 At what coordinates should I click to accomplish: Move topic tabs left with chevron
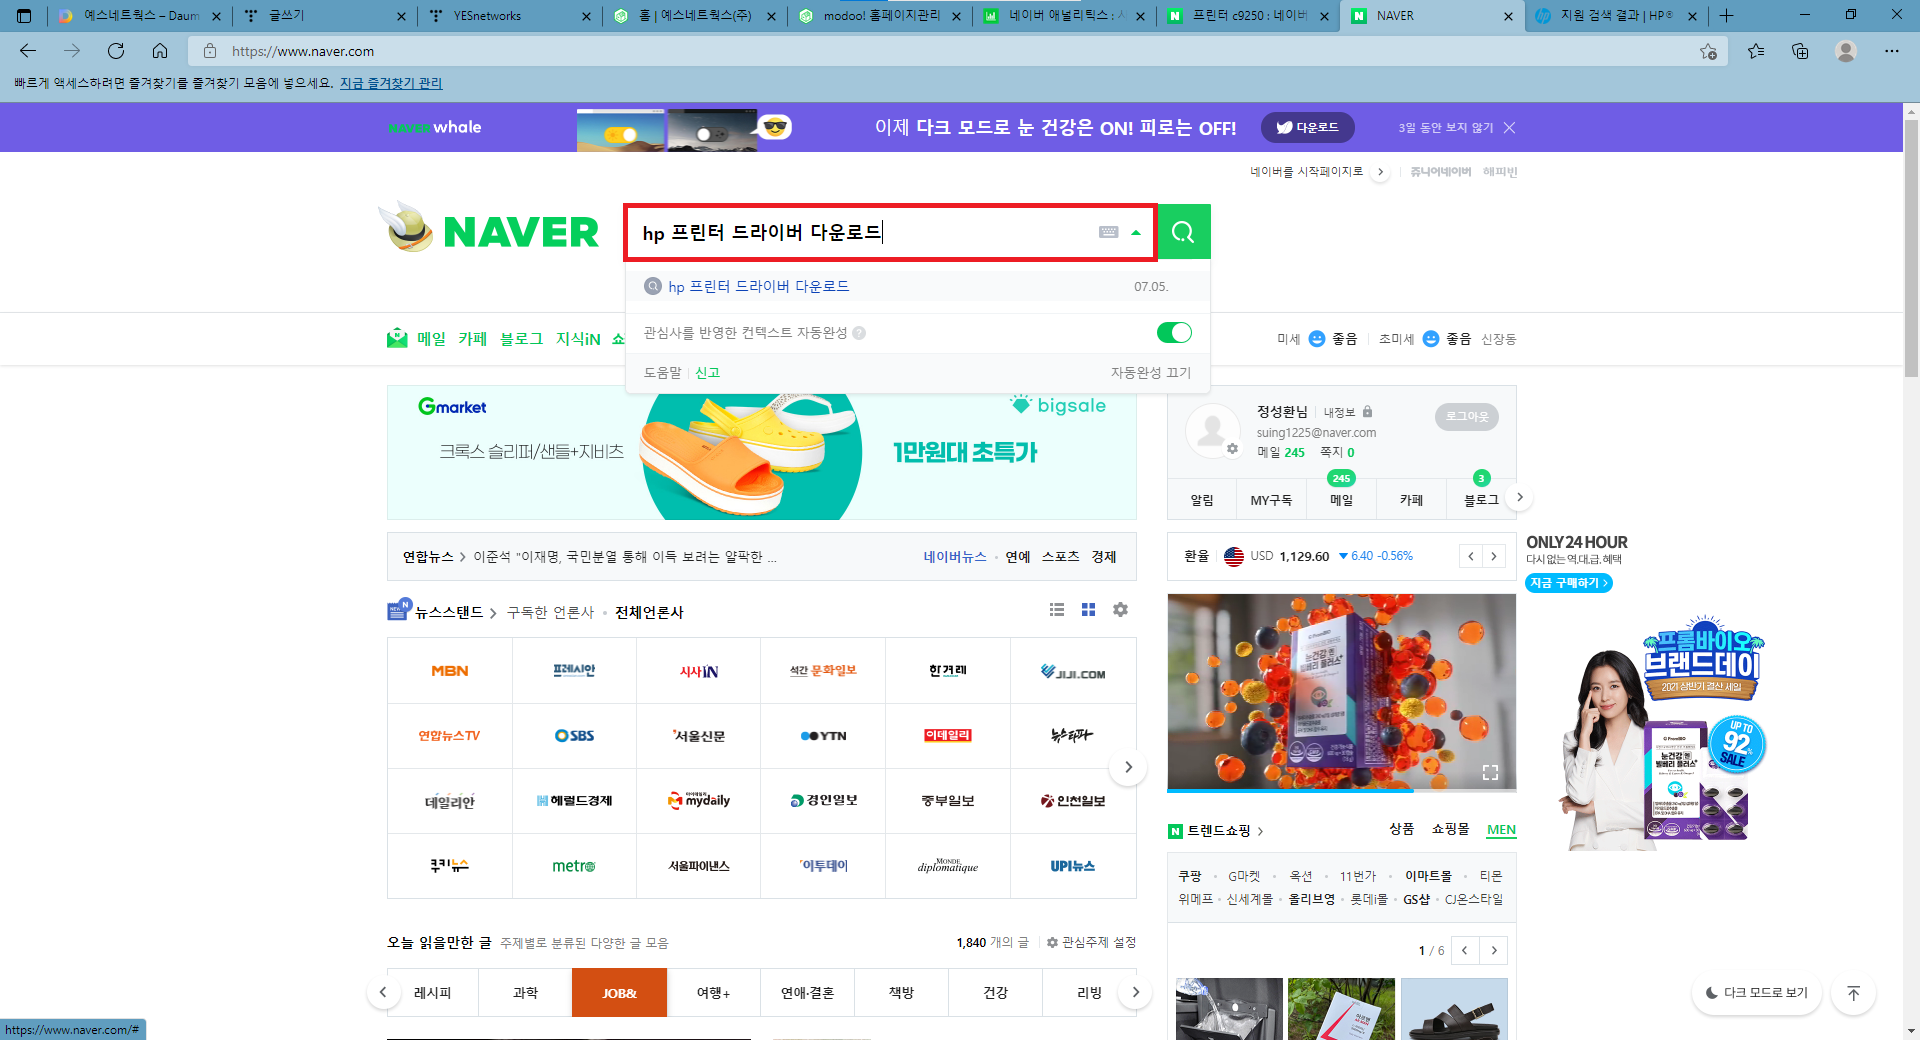tap(382, 992)
